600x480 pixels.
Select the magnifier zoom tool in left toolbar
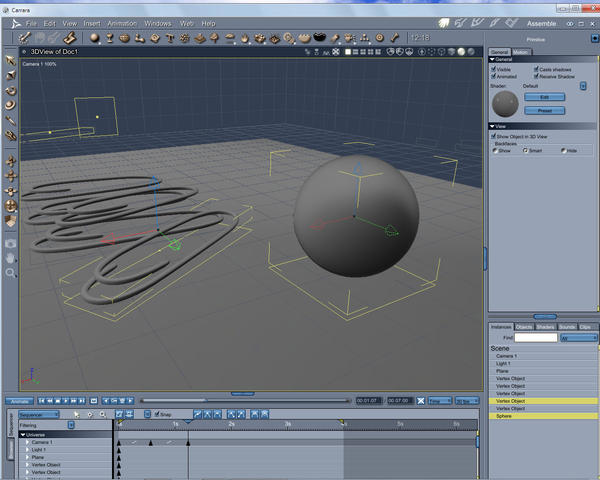10,273
